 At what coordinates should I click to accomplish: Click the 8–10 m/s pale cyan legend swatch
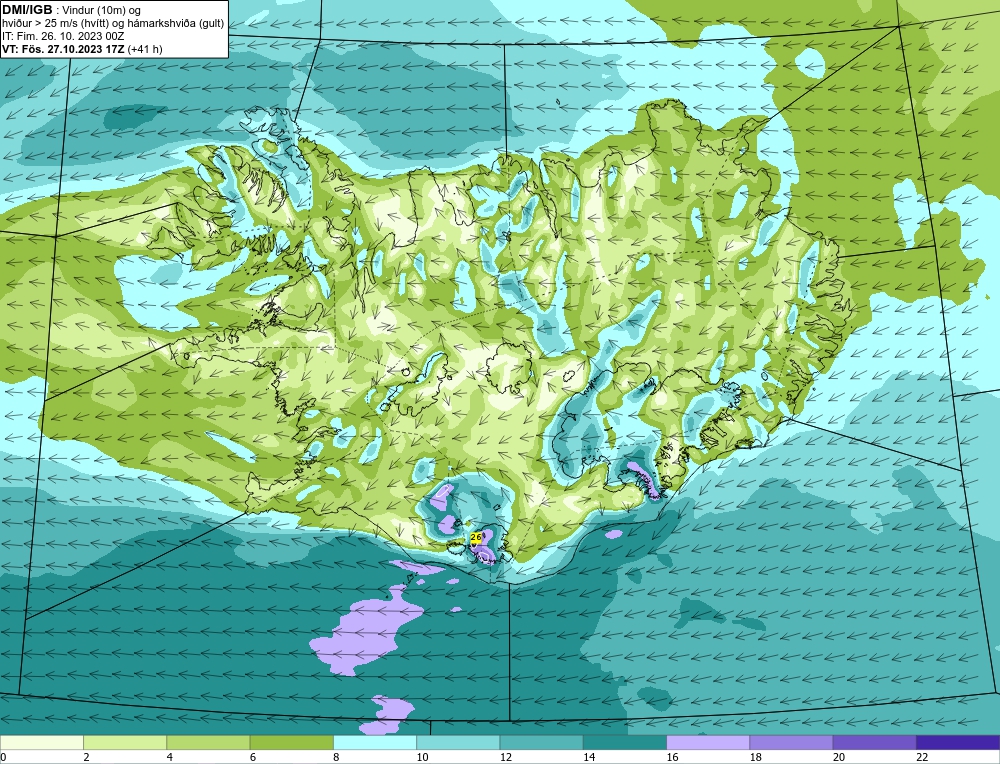pos(375,742)
